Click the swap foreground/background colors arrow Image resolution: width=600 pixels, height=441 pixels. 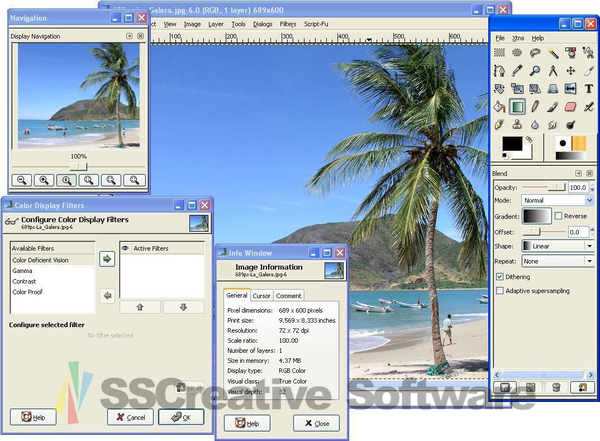click(529, 139)
